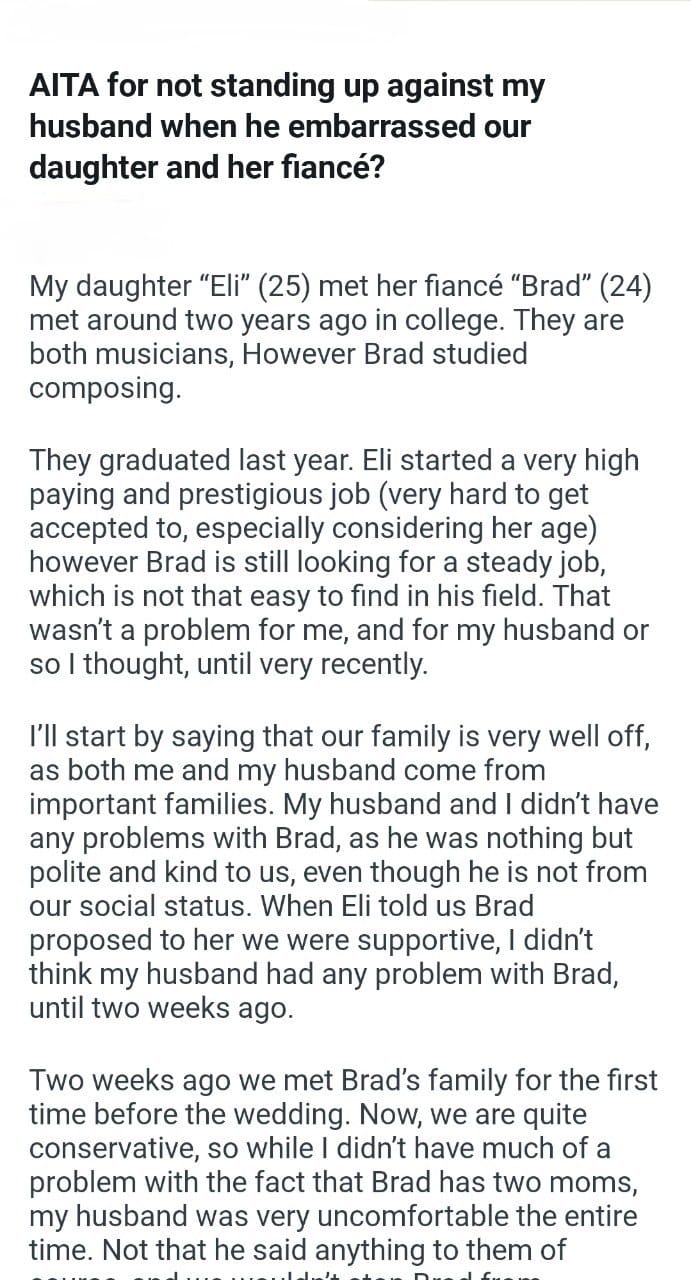Click the line "time. Not that he said anything"
This screenshot has width=691, height=1280.
pyautogui.click(x=297, y=1250)
